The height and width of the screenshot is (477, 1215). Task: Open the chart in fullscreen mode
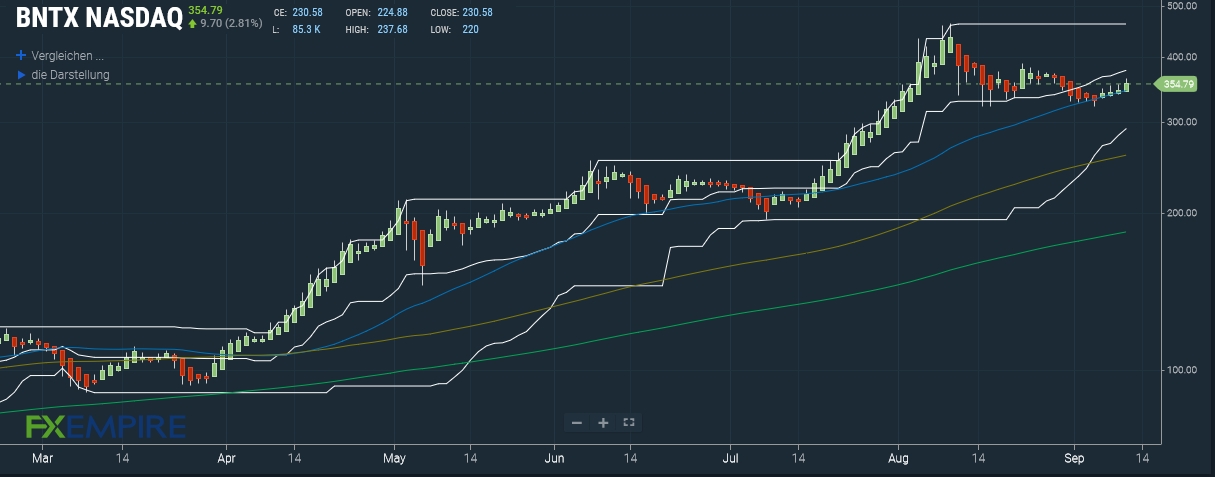pyautogui.click(x=629, y=422)
